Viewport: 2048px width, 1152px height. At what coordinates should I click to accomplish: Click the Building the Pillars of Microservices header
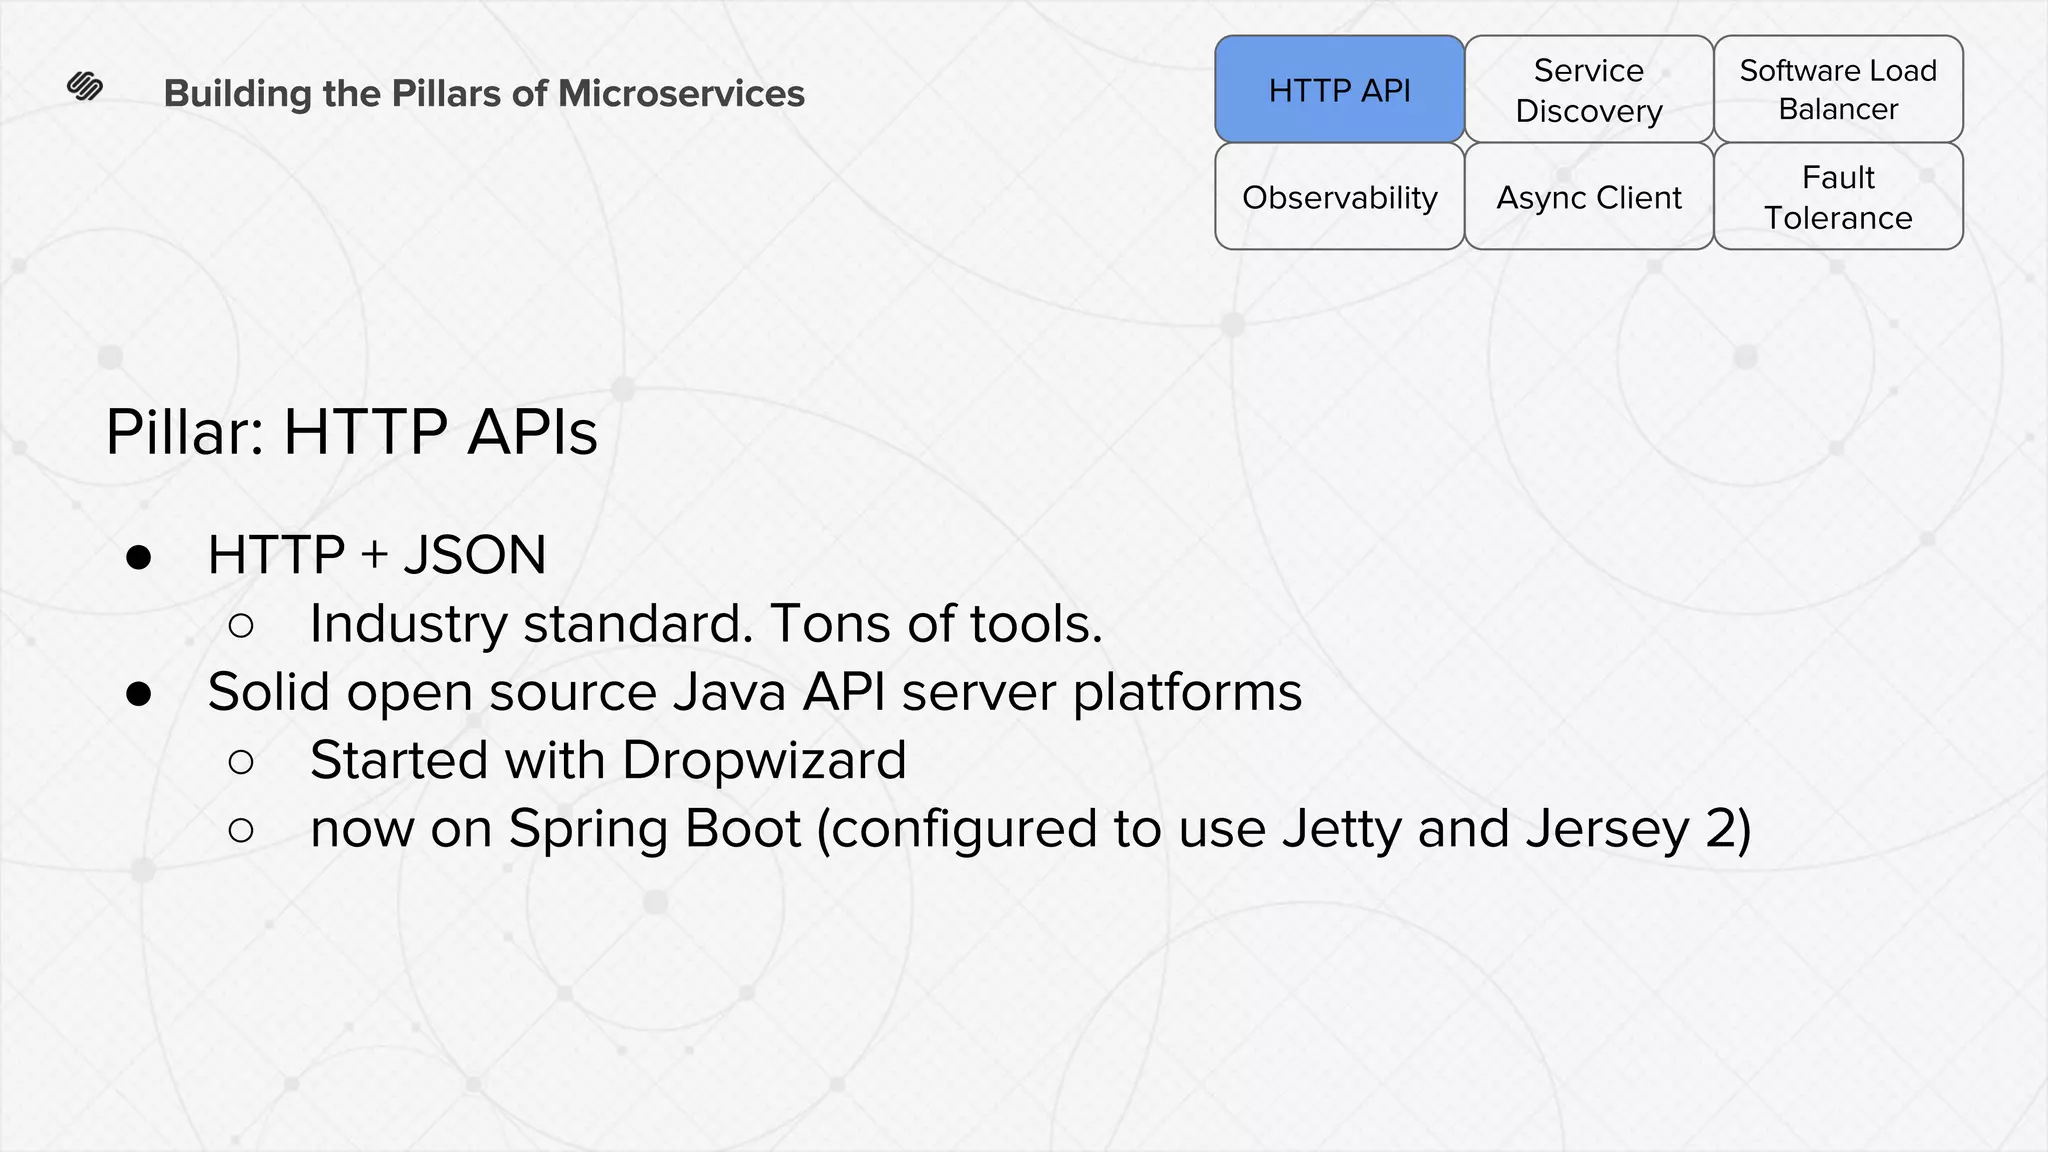pyautogui.click(x=484, y=94)
